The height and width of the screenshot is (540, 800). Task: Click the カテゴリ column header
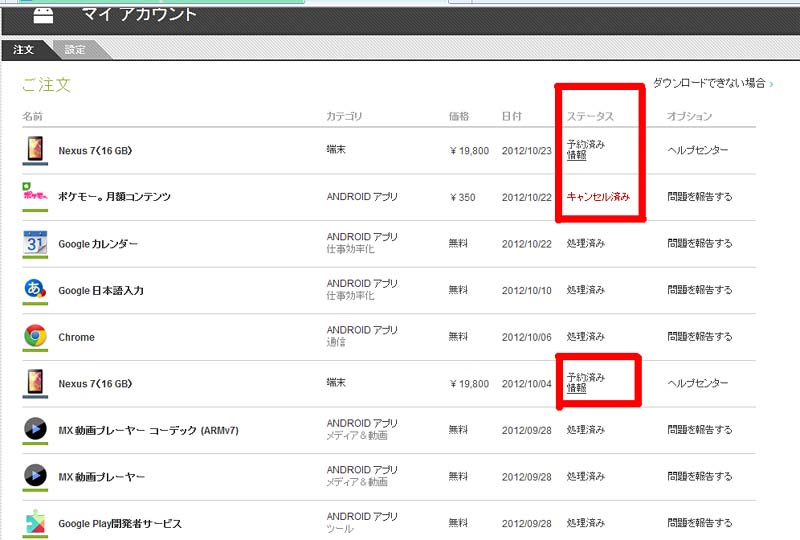pos(344,116)
